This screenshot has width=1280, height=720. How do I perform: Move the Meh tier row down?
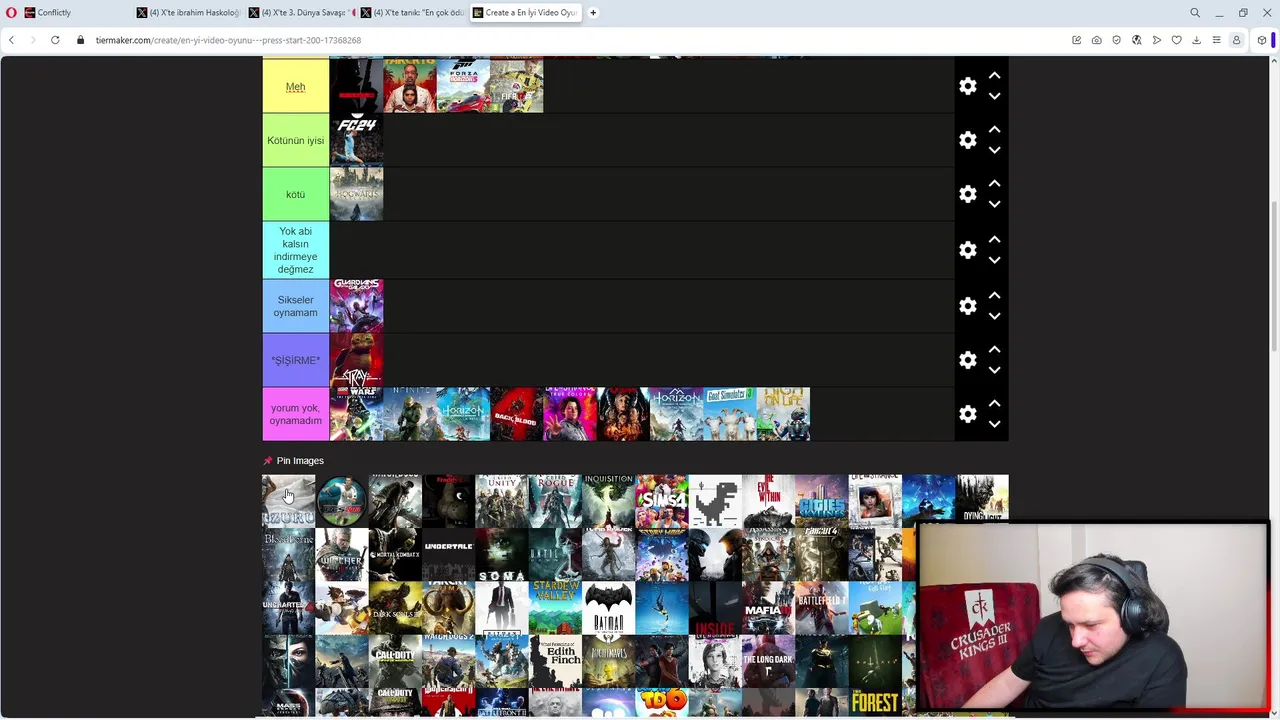pyautogui.click(x=994, y=96)
